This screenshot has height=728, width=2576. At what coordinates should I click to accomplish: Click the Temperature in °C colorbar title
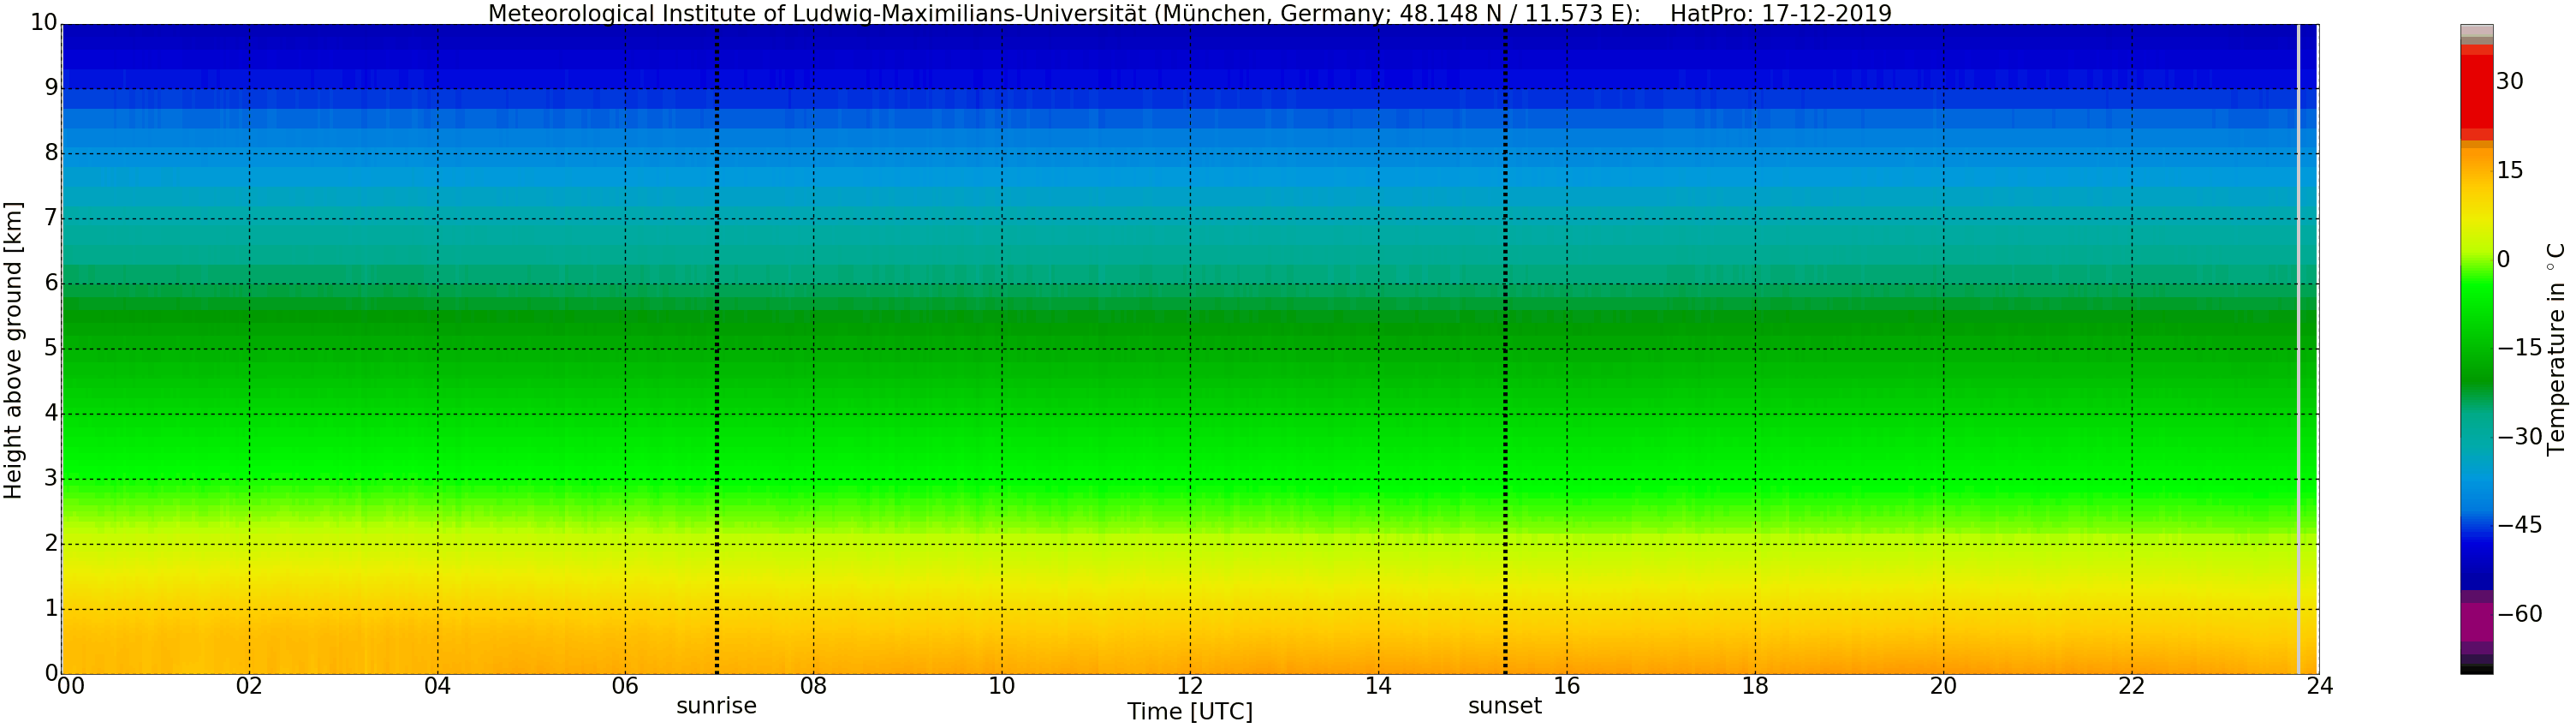coord(2556,348)
